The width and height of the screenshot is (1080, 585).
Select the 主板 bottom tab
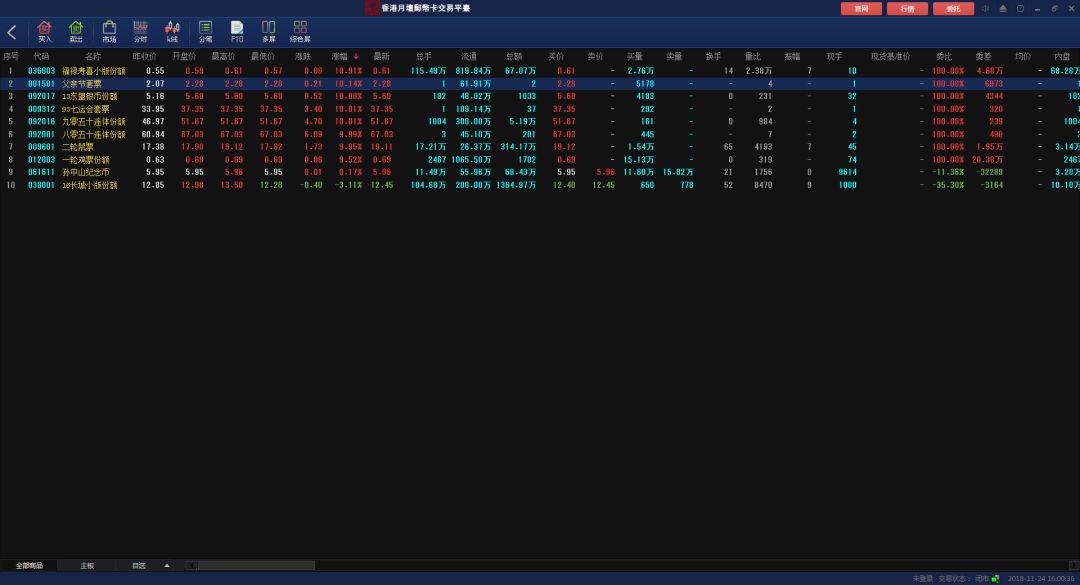87,566
